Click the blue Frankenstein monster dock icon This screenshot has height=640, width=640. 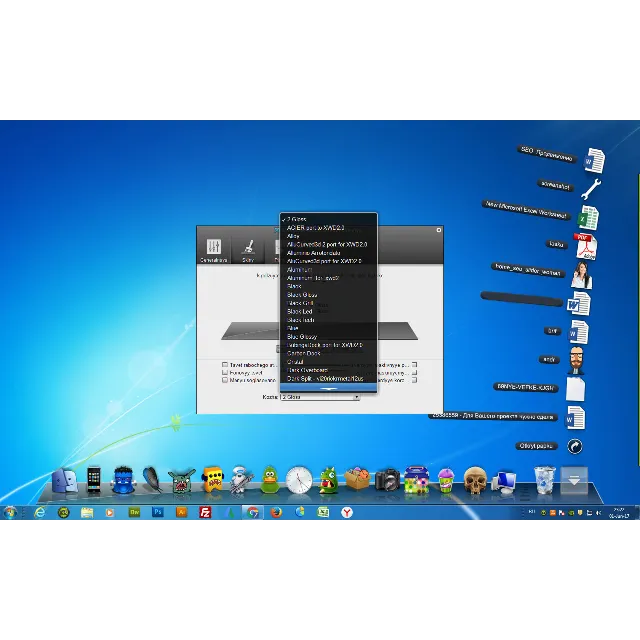tap(123, 480)
